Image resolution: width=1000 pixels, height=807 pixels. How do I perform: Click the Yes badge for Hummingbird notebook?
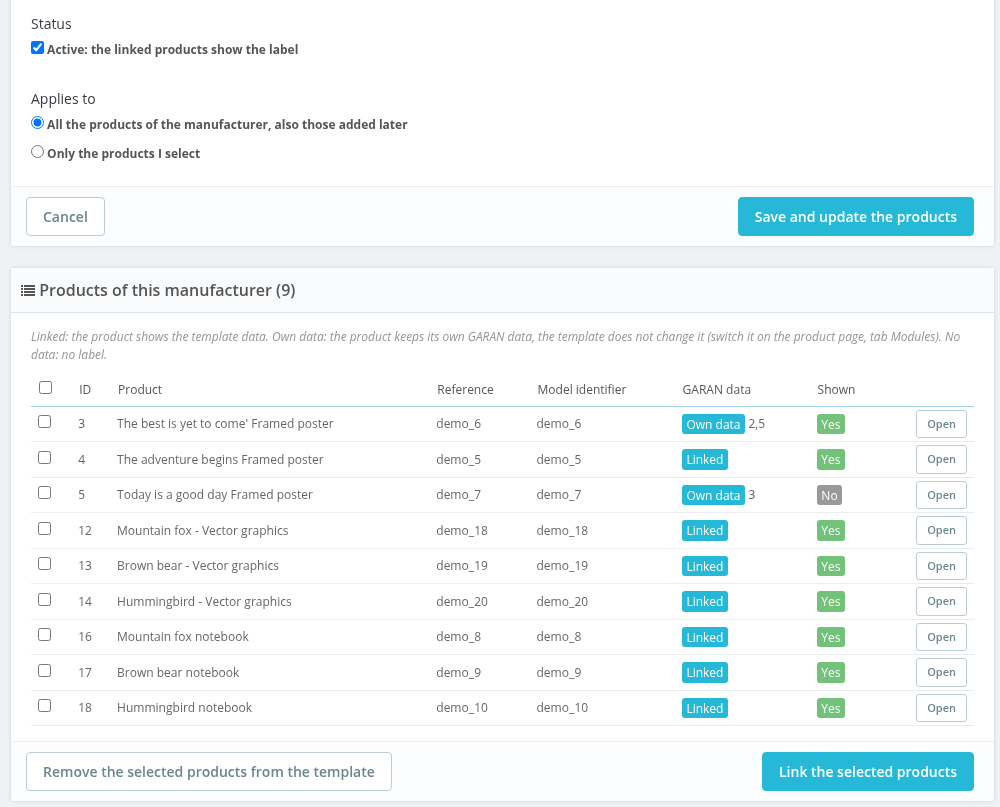coord(830,708)
